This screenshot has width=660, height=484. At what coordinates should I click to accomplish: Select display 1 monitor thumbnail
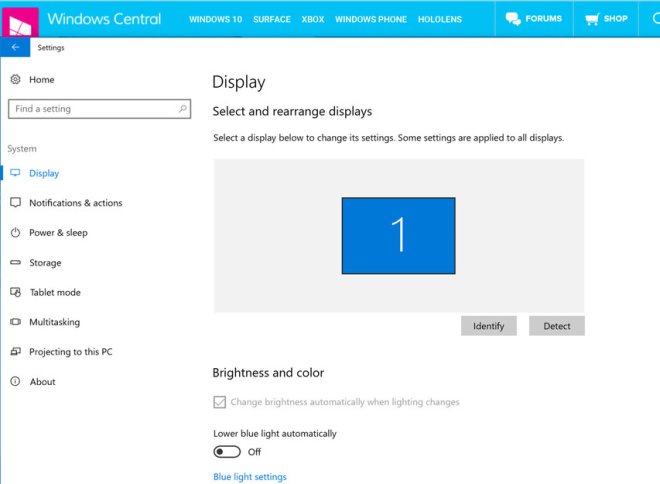399,236
